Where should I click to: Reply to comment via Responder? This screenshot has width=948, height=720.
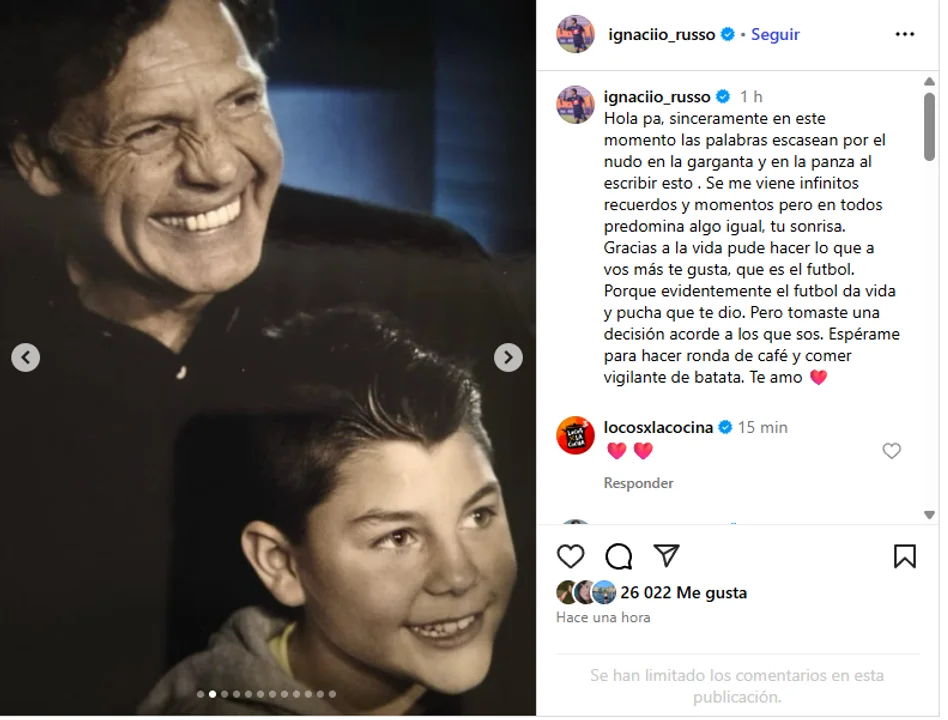638,483
